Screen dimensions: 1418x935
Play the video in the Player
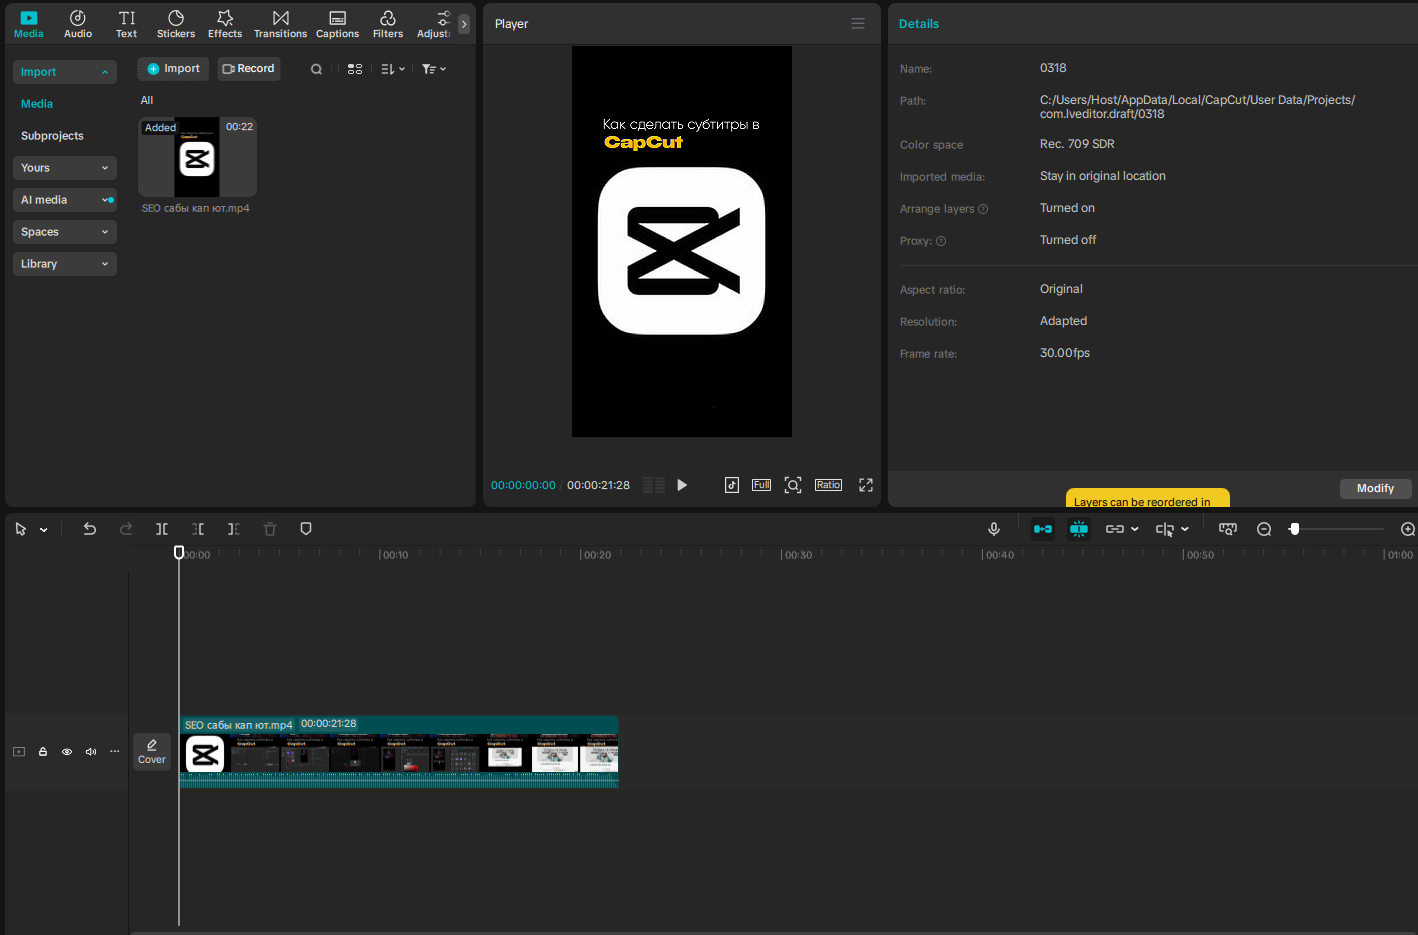[682, 485]
